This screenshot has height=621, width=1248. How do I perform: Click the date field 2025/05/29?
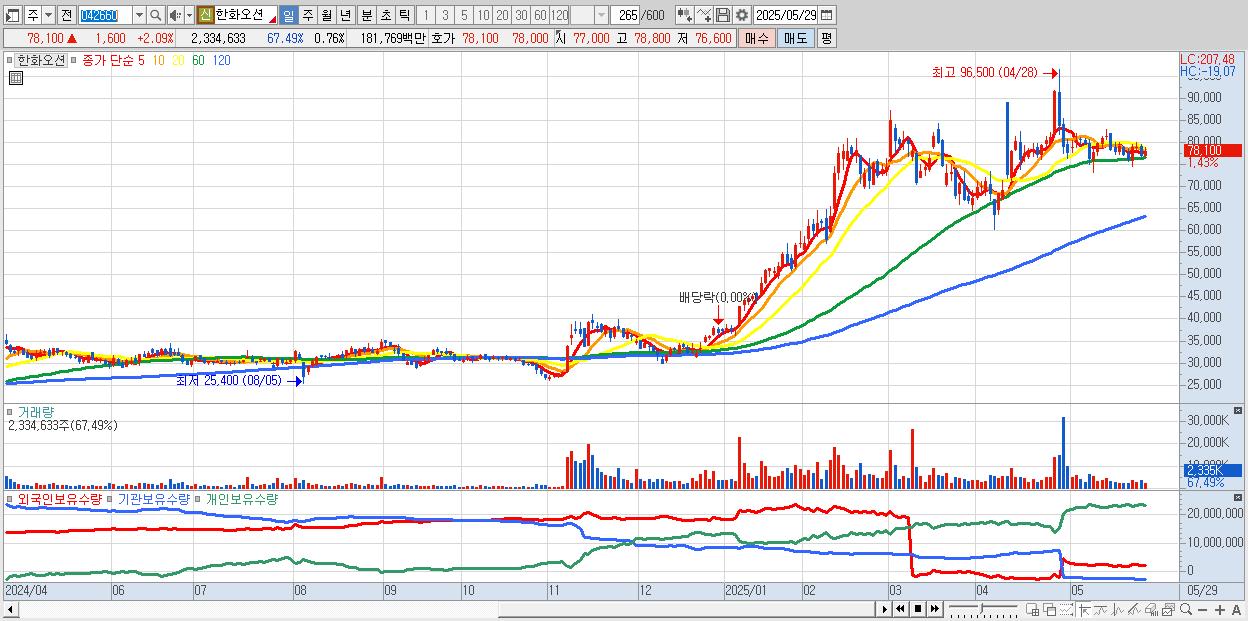pyautogui.click(x=786, y=15)
